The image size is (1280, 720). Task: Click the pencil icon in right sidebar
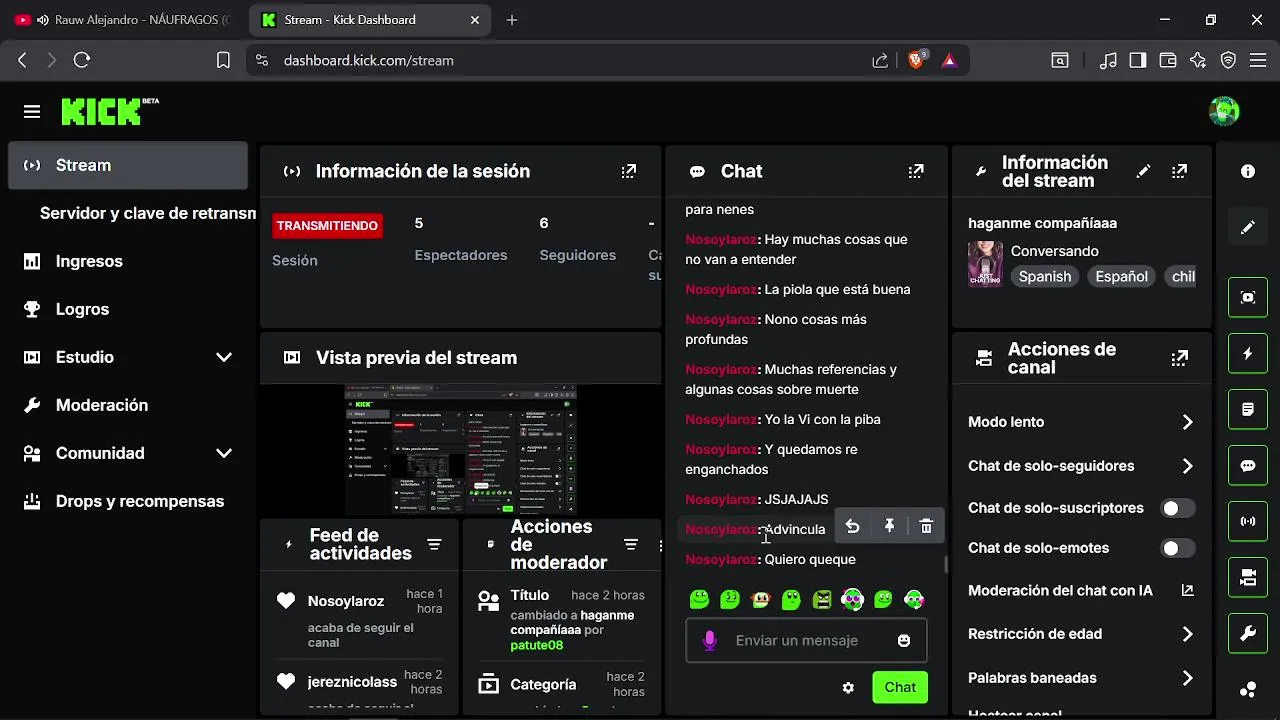[1248, 227]
